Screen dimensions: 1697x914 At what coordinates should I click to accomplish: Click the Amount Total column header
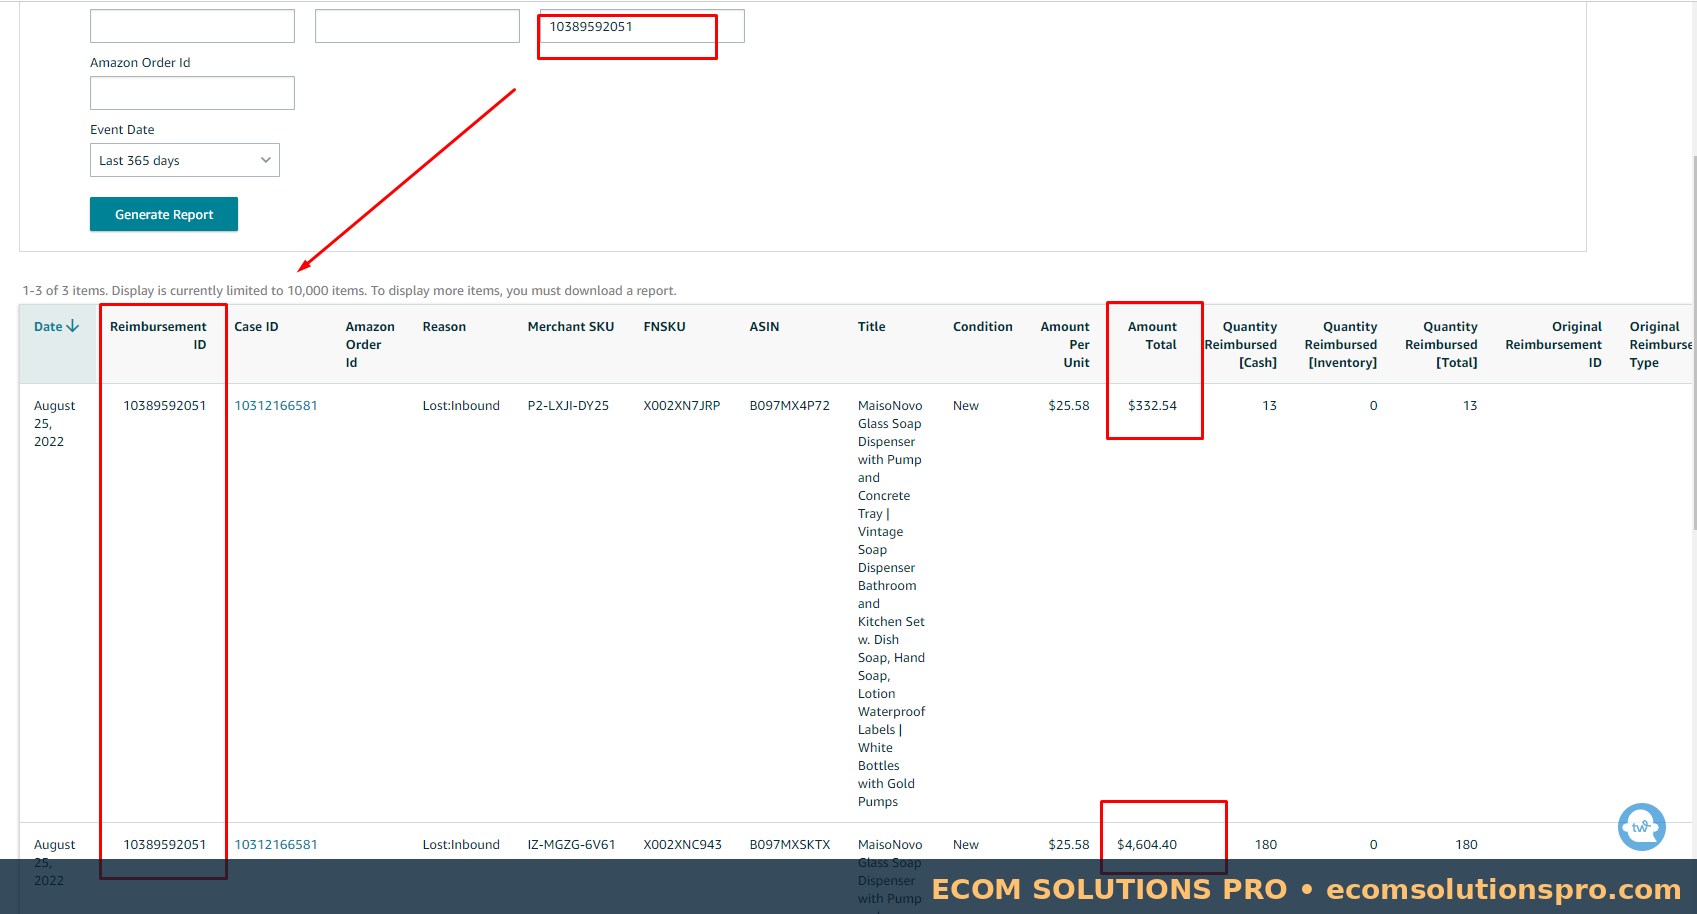point(1152,335)
